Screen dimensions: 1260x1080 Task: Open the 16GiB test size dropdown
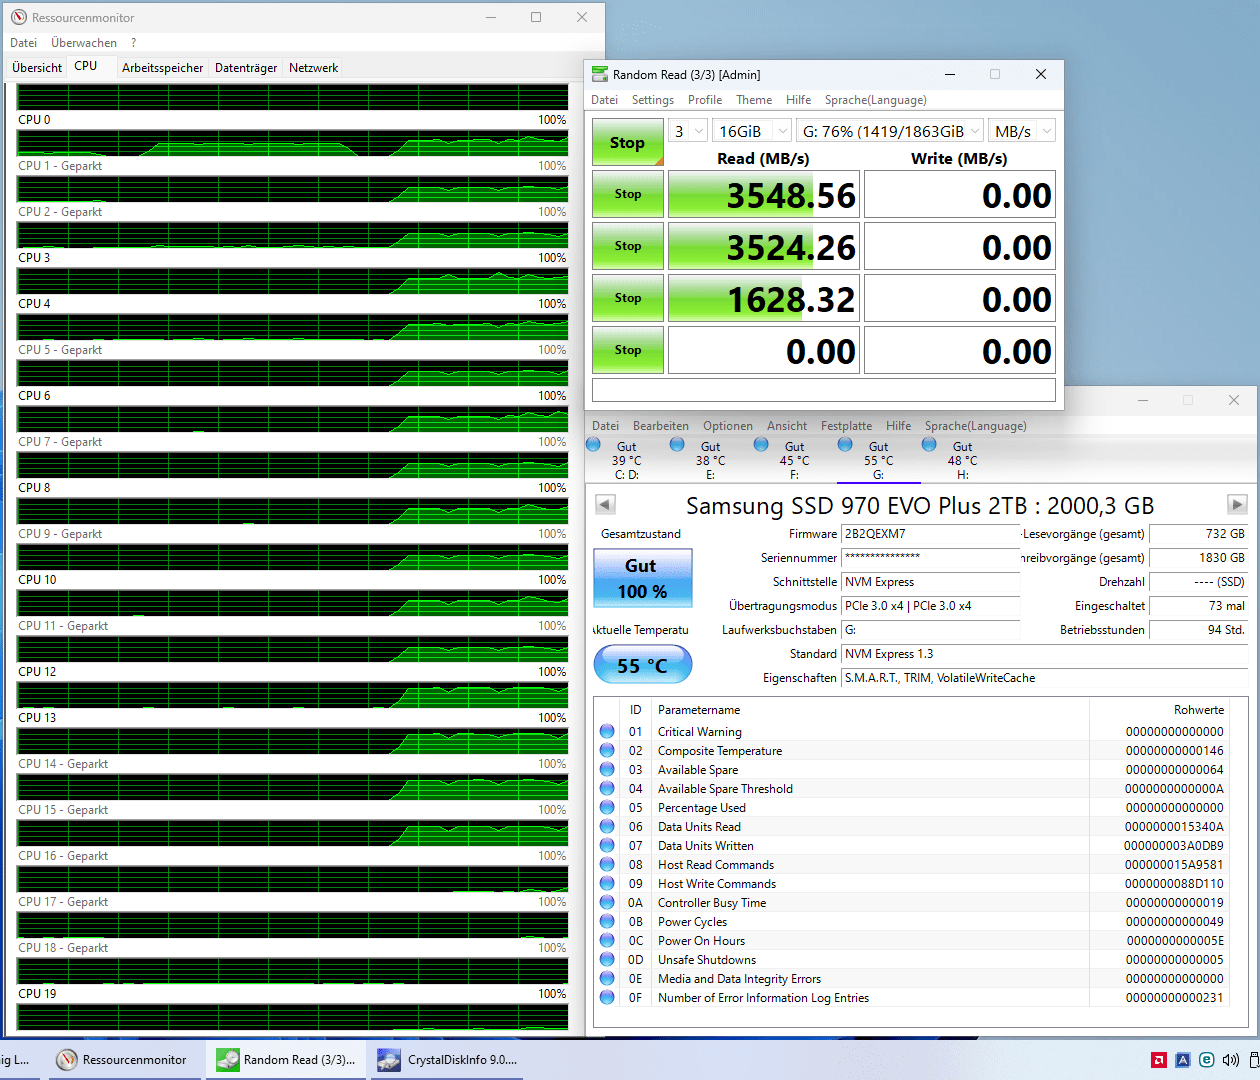(x=752, y=131)
